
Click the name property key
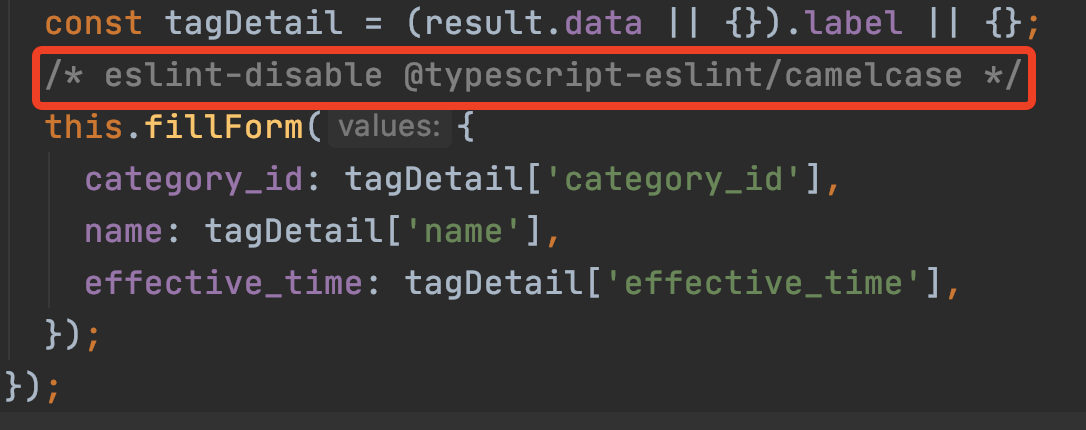tap(123, 231)
